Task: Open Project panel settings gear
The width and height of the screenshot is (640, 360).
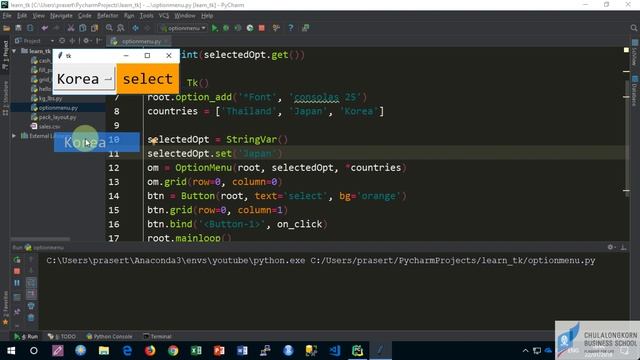Action: tap(87, 41)
